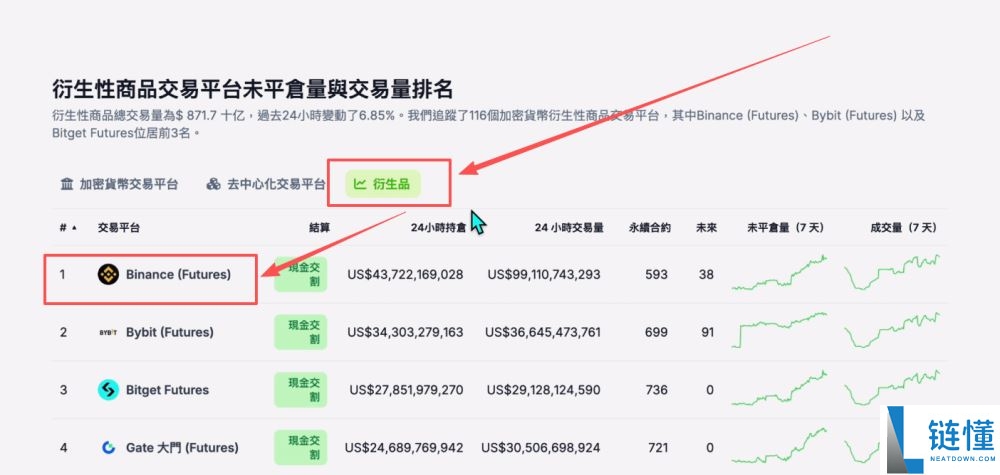The width and height of the screenshot is (1000, 475).
Task: Click the chart icon in 衍生品 tab
Action: click(360, 184)
